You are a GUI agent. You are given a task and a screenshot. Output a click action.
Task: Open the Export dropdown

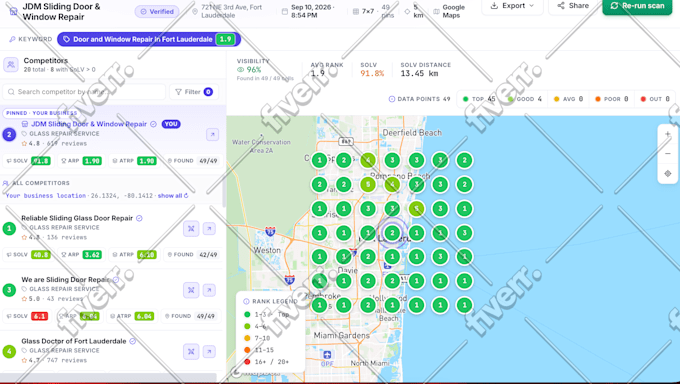tap(512, 6)
